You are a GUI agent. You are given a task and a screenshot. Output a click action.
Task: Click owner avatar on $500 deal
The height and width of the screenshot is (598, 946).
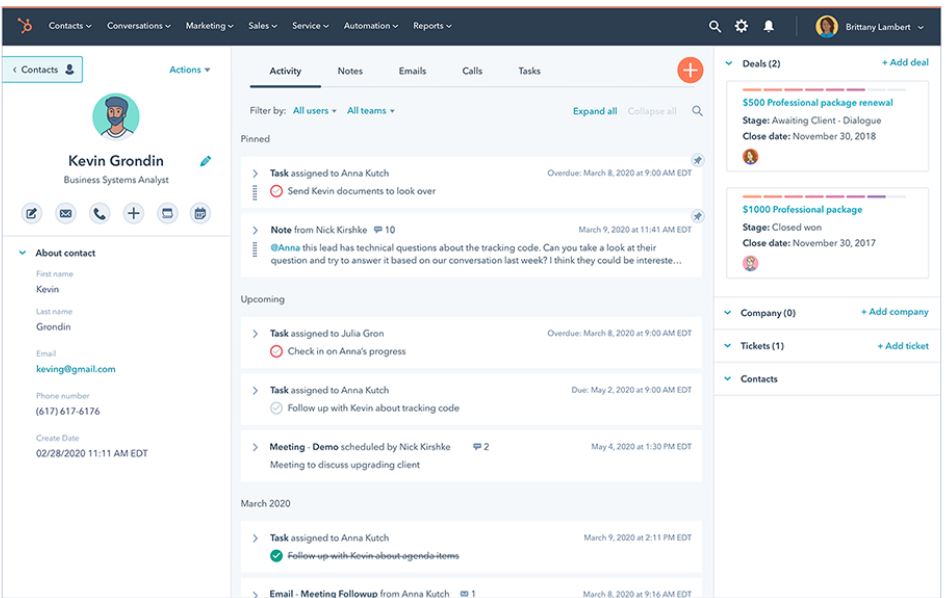[x=750, y=157]
